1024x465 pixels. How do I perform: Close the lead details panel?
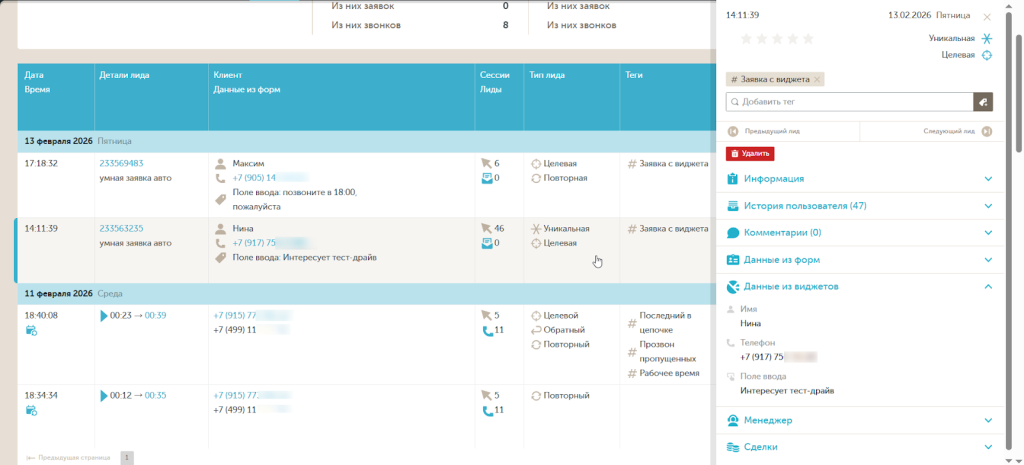988,17
